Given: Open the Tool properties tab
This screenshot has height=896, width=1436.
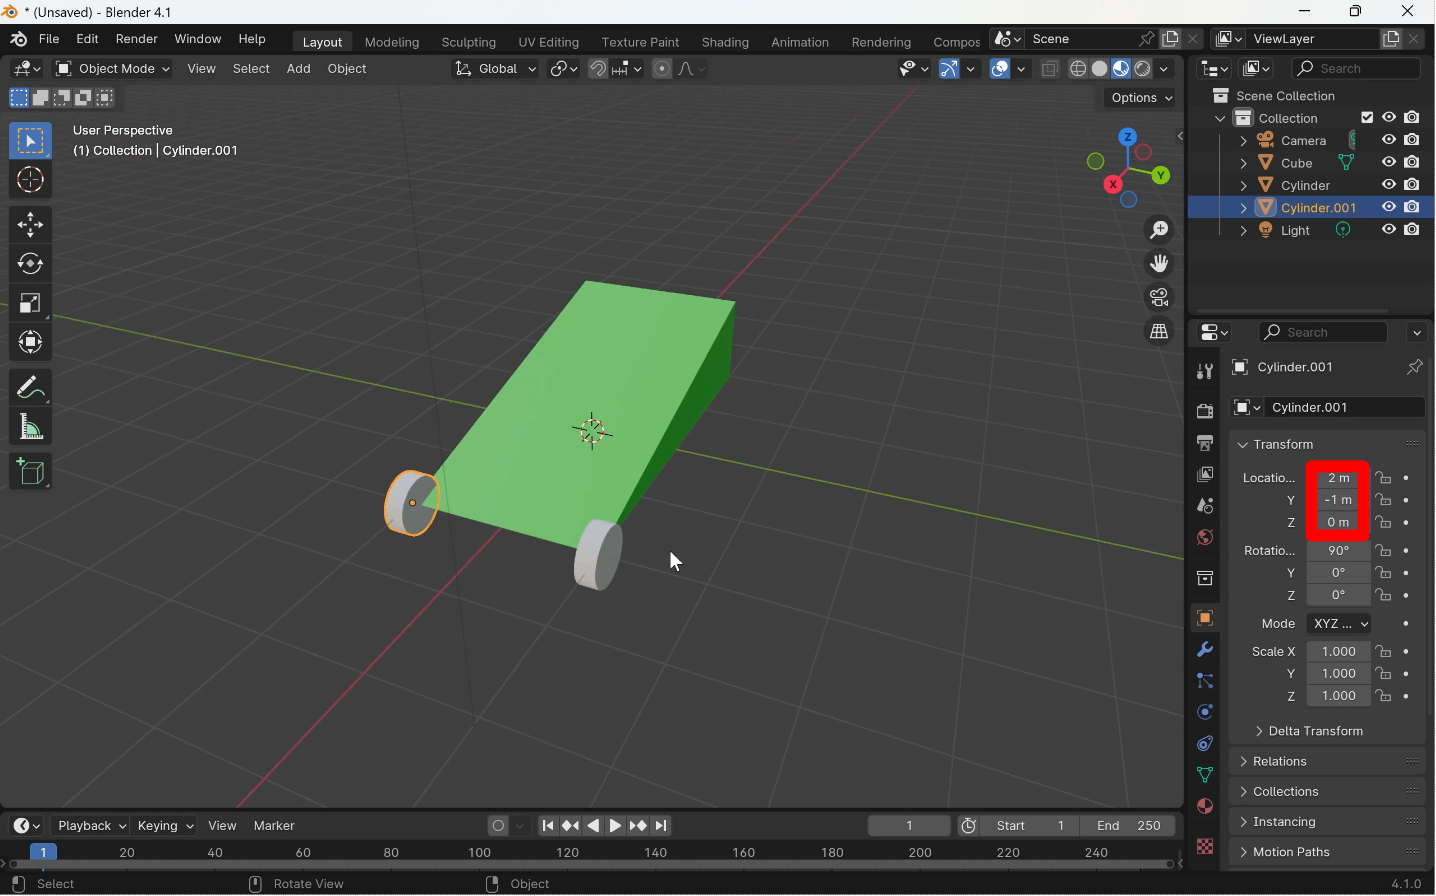Looking at the screenshot, I should coord(1205,372).
